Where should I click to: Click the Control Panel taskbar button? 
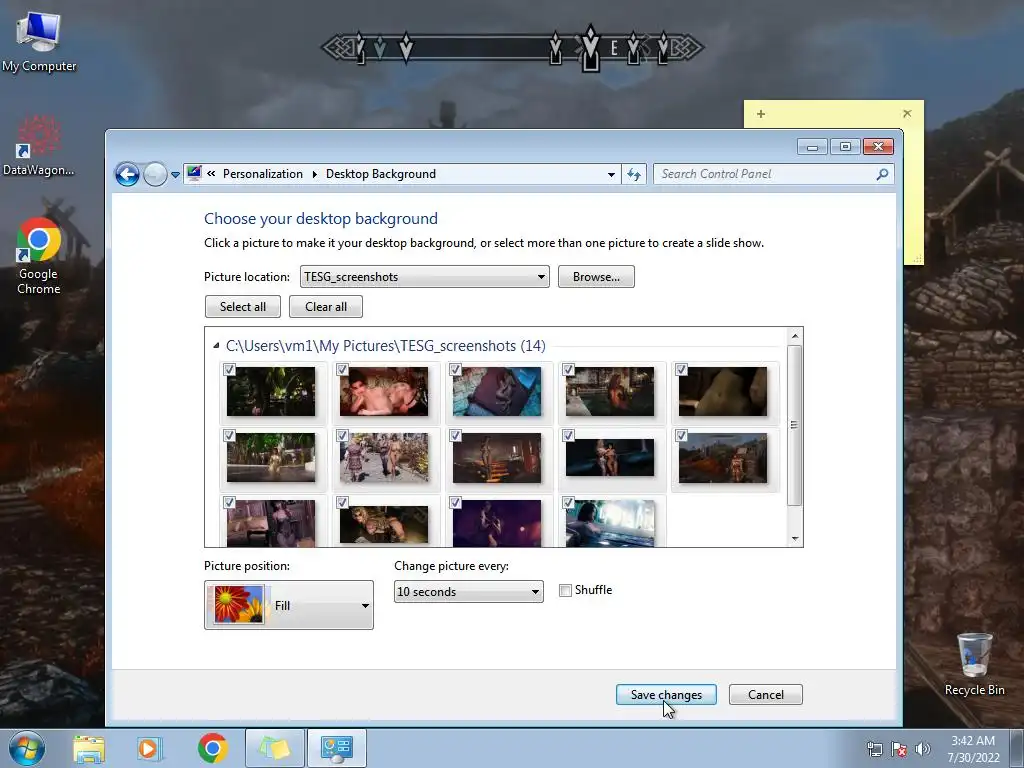coord(337,748)
